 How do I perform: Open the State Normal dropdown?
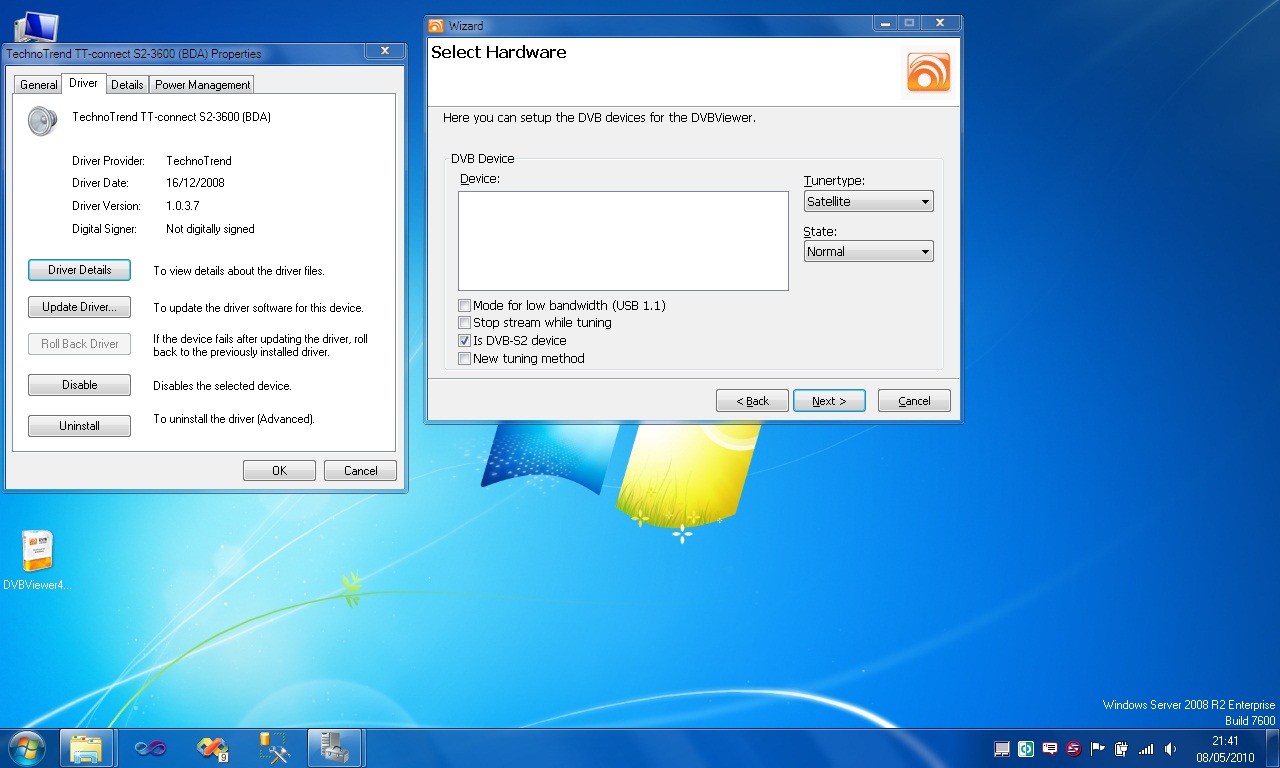(x=868, y=251)
